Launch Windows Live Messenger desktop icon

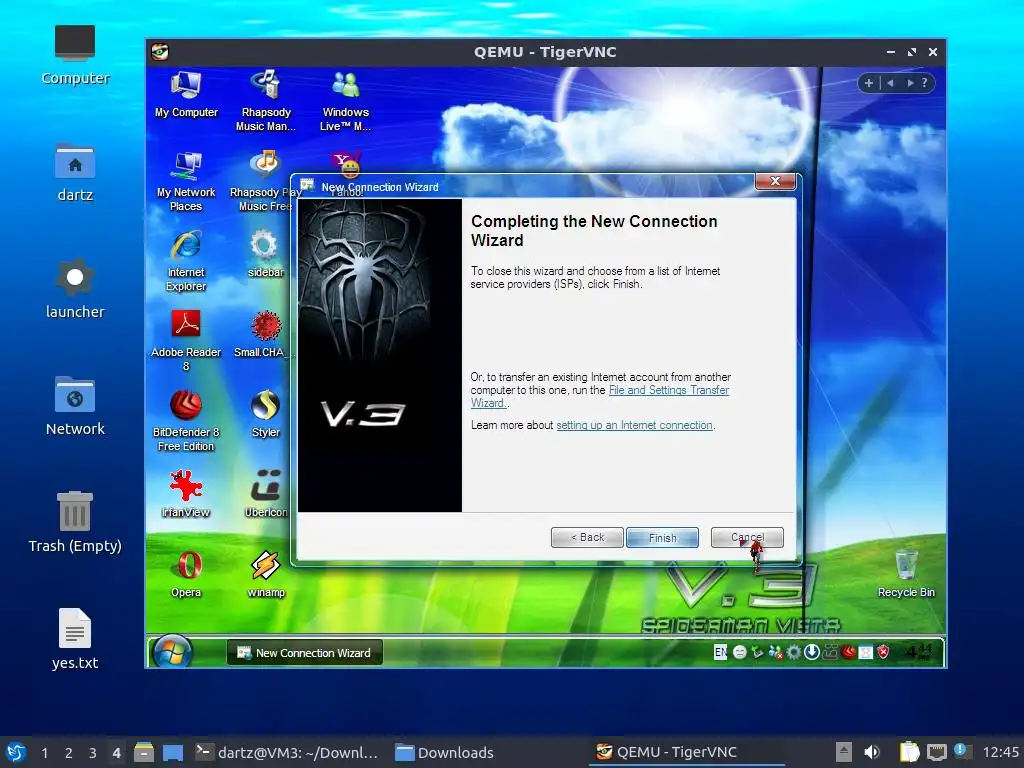coord(345,100)
